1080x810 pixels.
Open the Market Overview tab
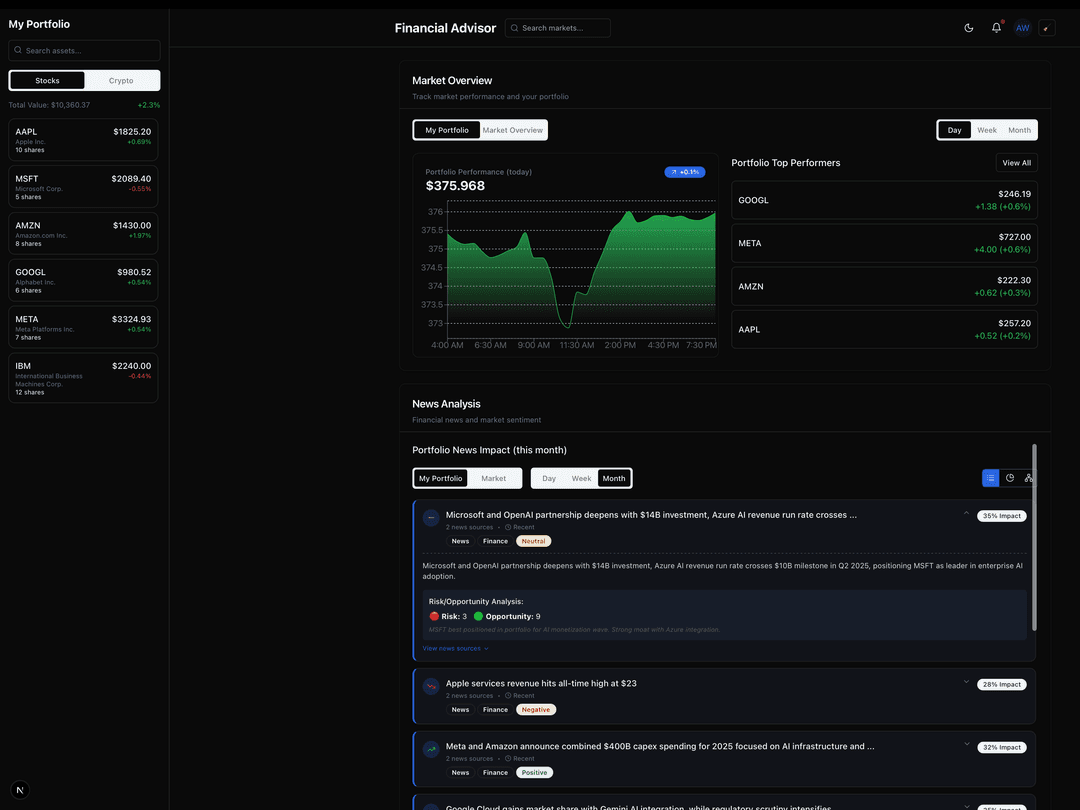512,130
